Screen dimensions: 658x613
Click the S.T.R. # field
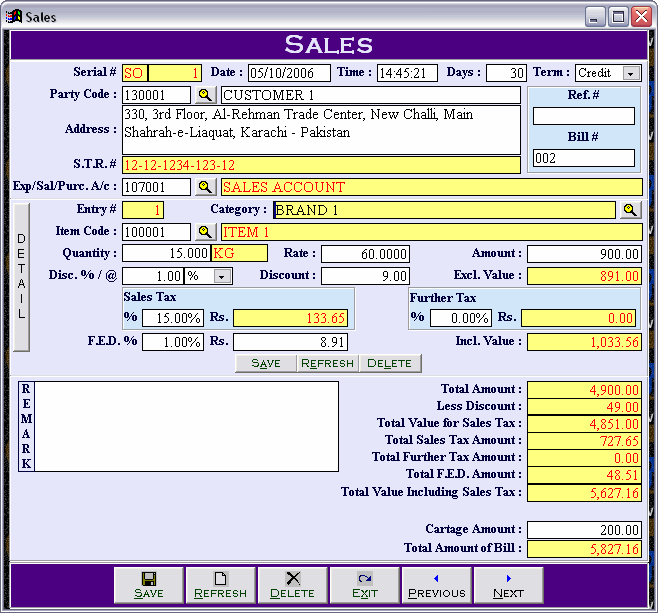[321, 165]
